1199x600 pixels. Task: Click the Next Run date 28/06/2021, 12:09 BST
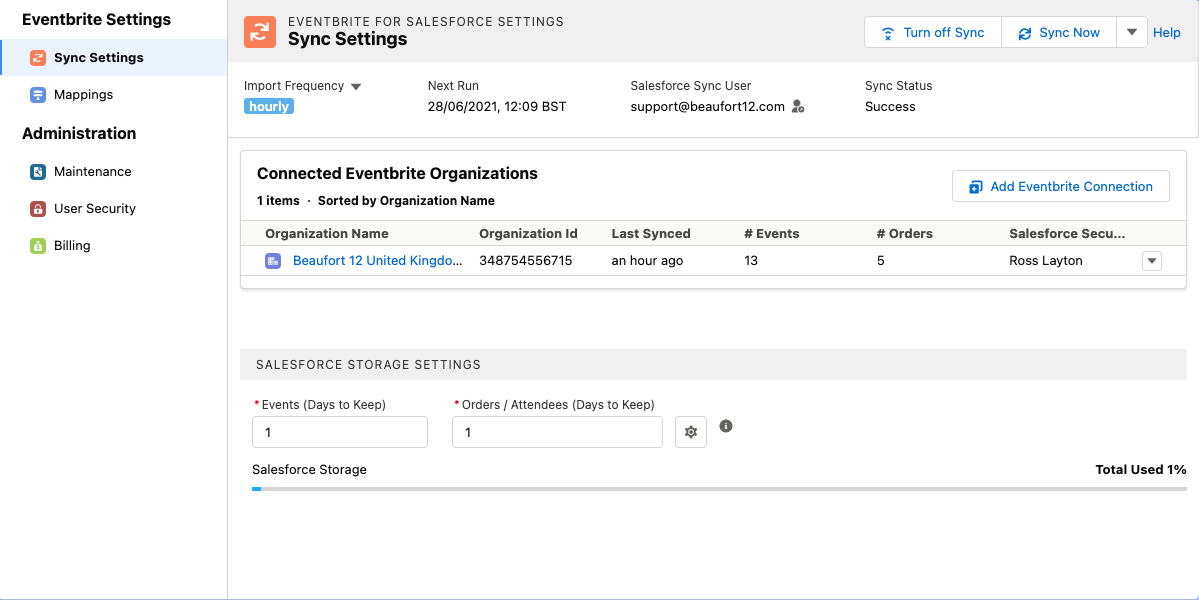(x=497, y=107)
